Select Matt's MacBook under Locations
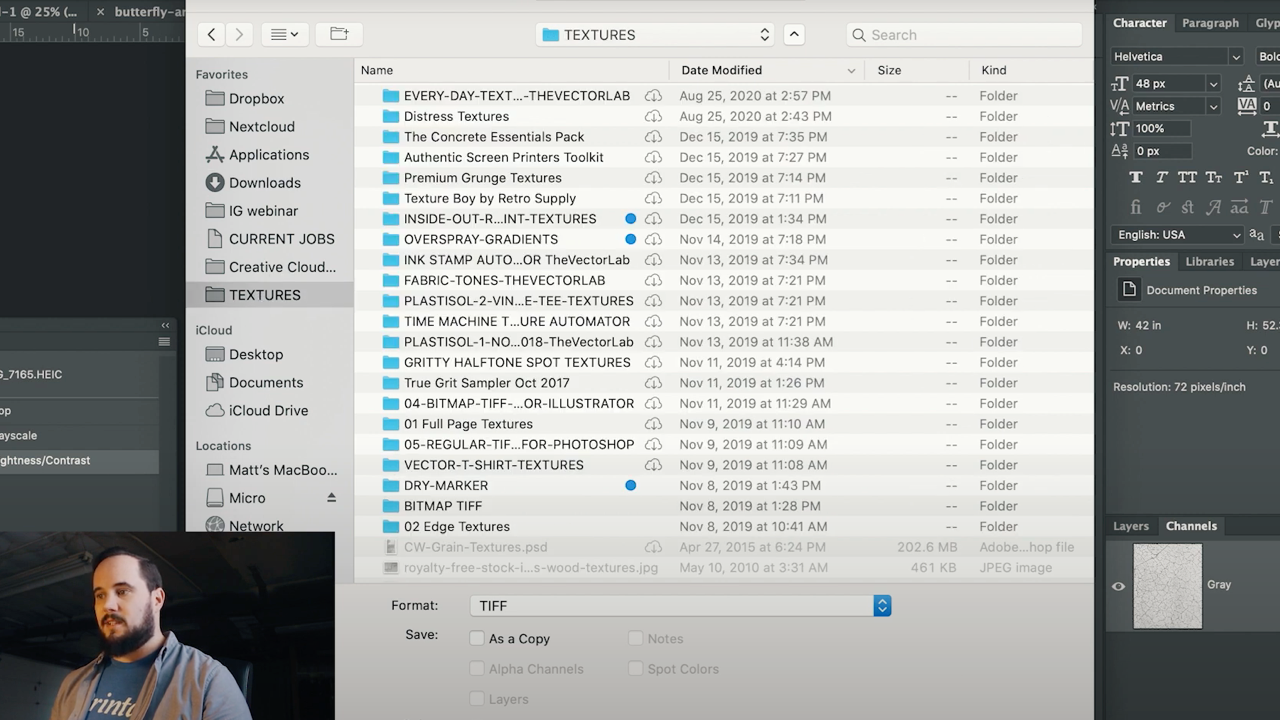This screenshot has height=720, width=1280. click(x=283, y=469)
